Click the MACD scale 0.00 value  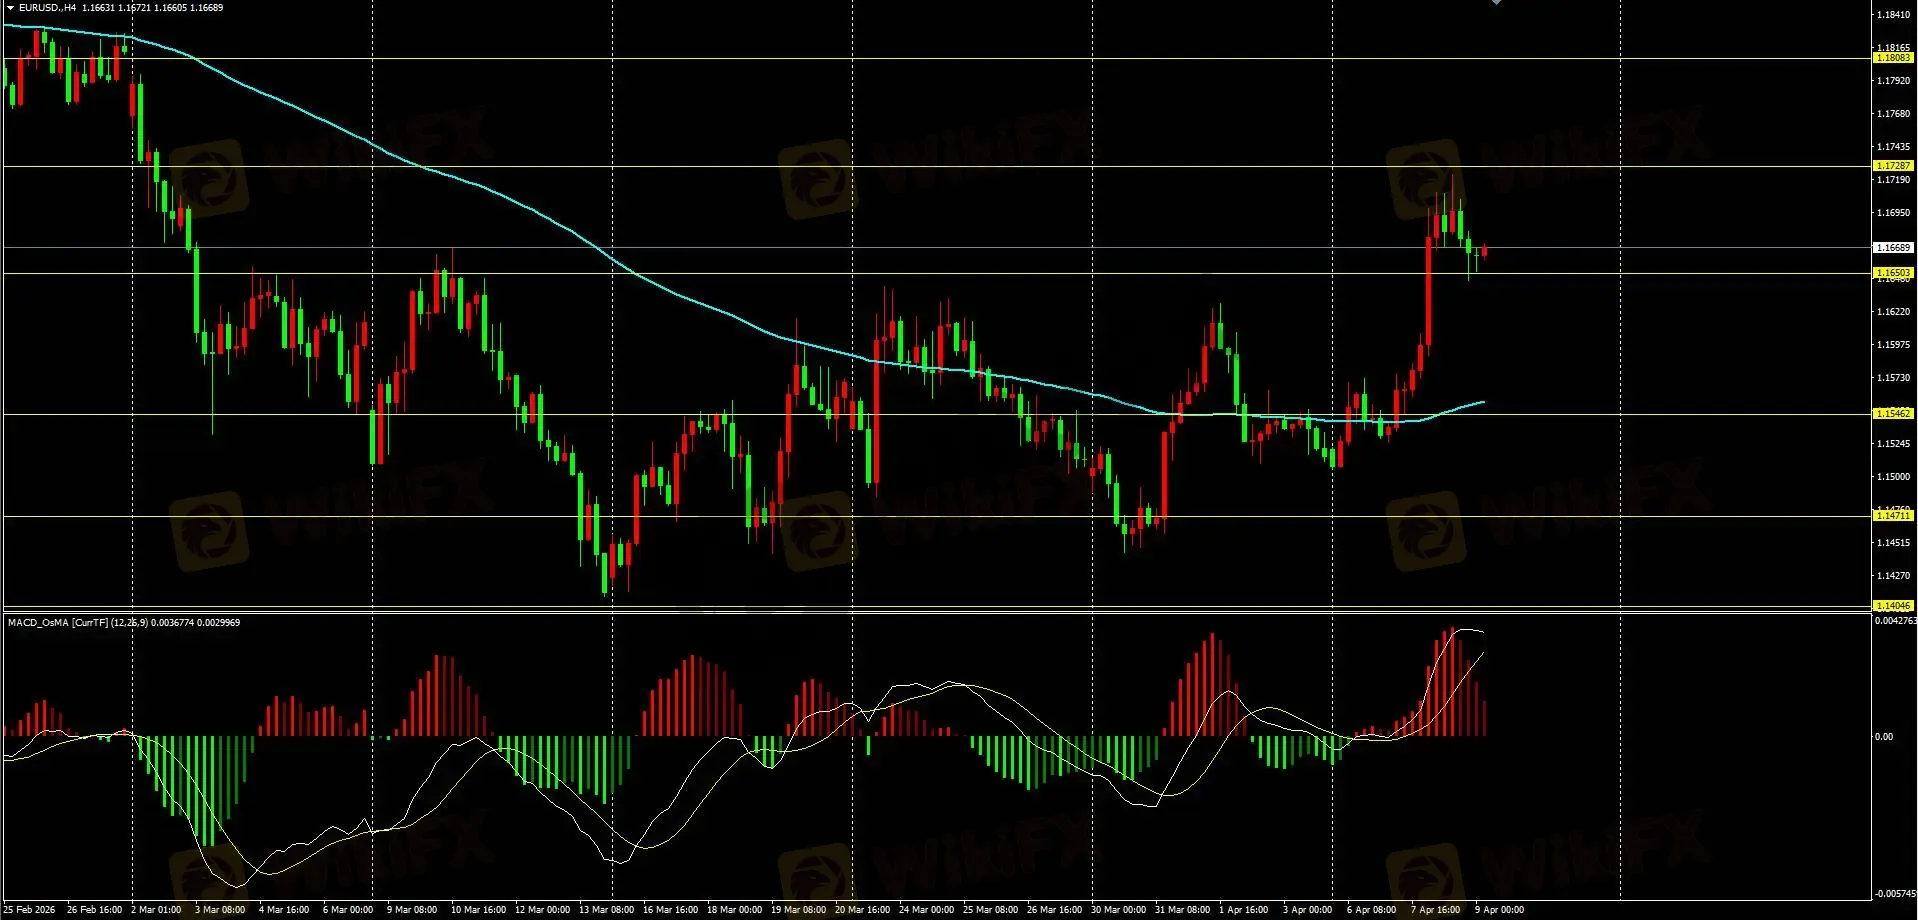(1884, 737)
